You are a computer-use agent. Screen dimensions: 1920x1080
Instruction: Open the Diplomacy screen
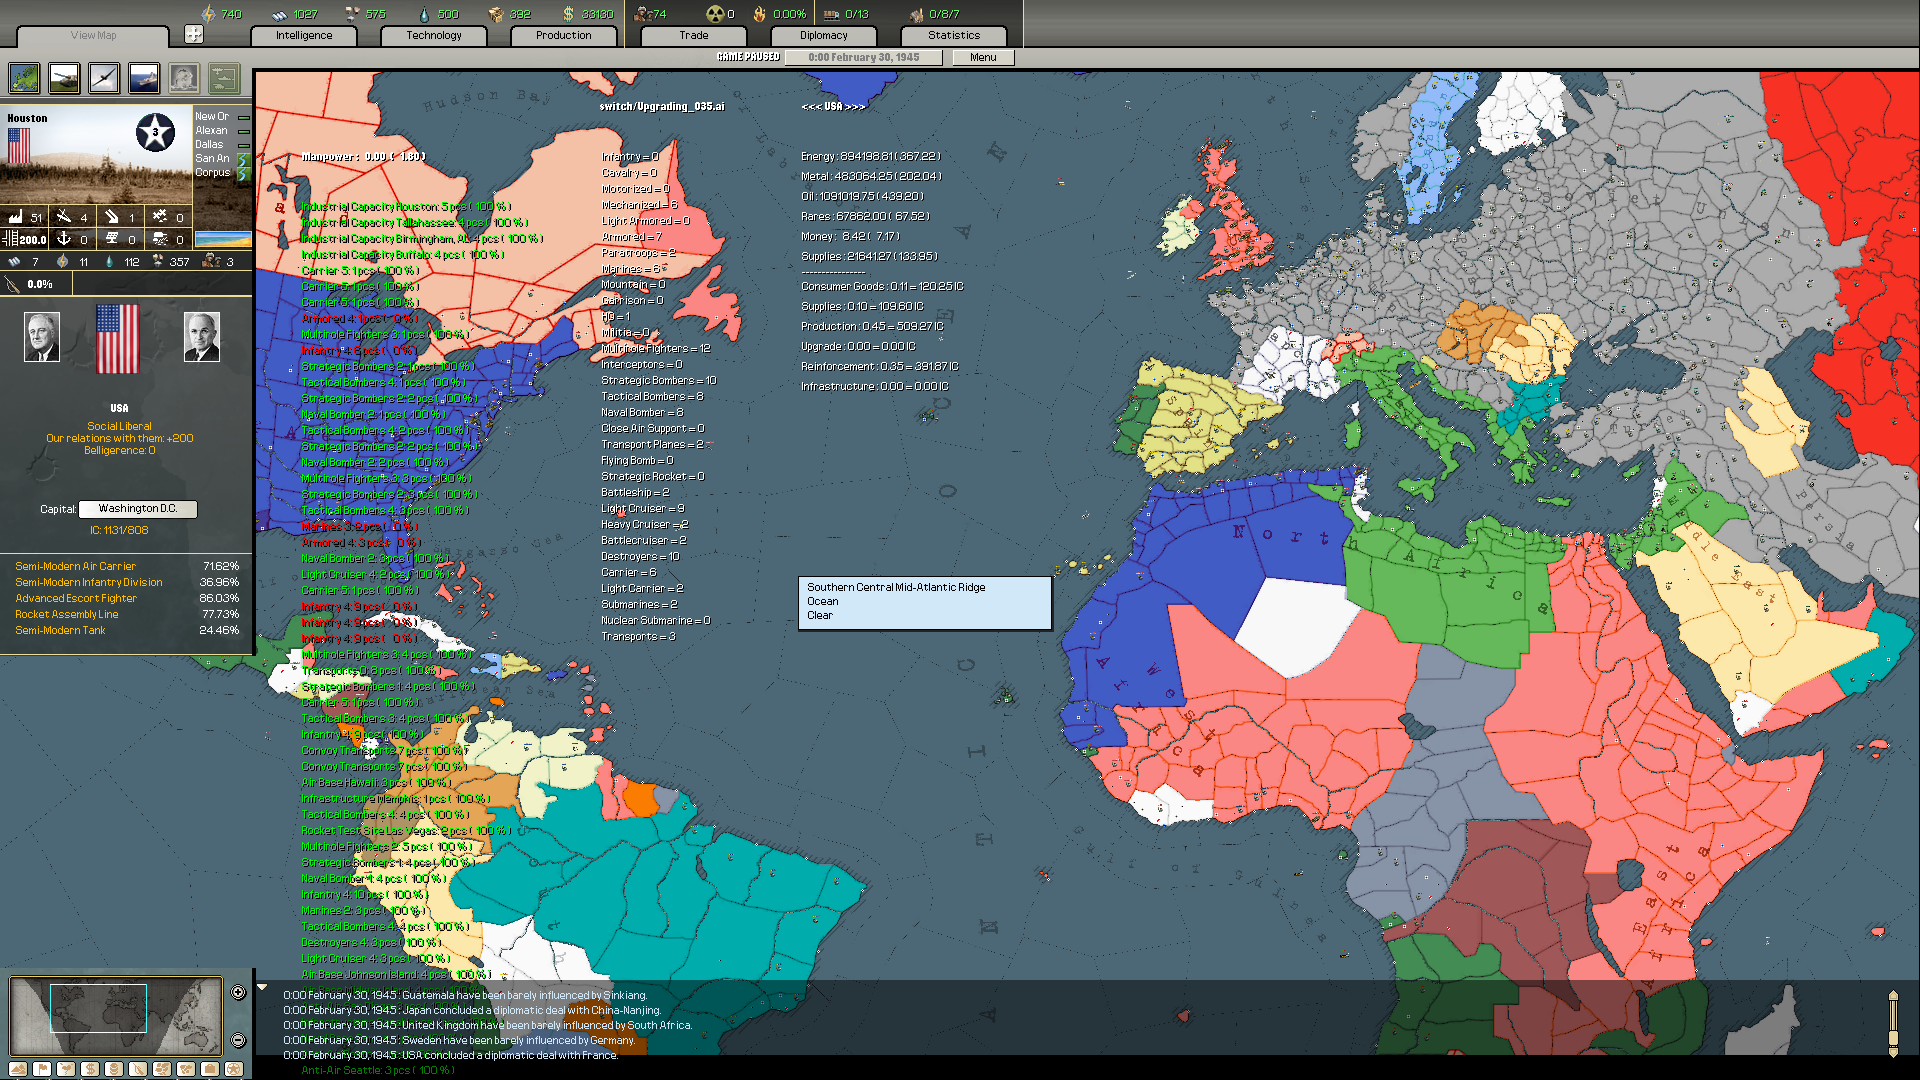822,35
